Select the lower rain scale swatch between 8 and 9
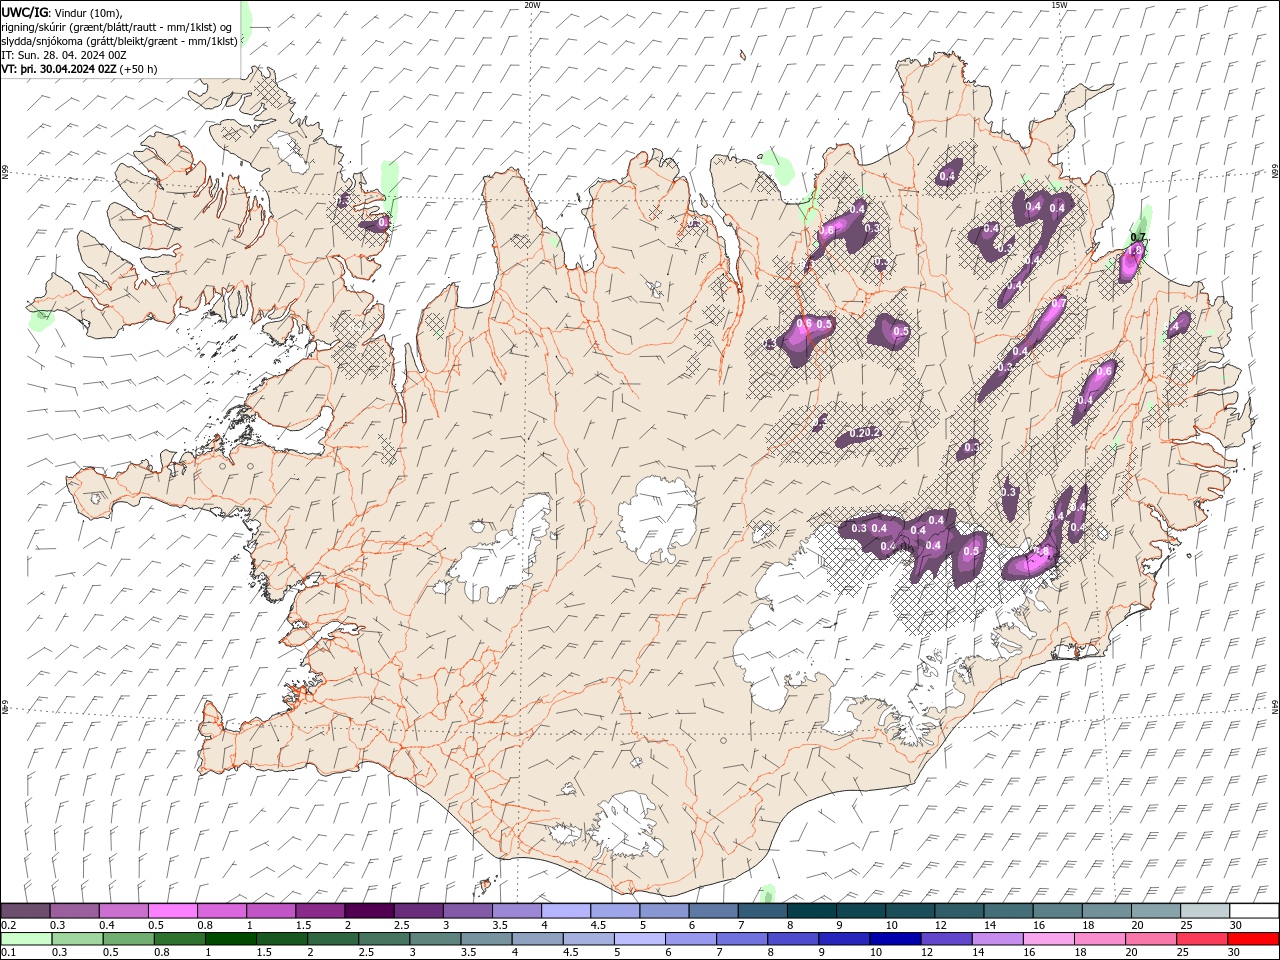Screen dimensions: 1280x960 coord(792,939)
